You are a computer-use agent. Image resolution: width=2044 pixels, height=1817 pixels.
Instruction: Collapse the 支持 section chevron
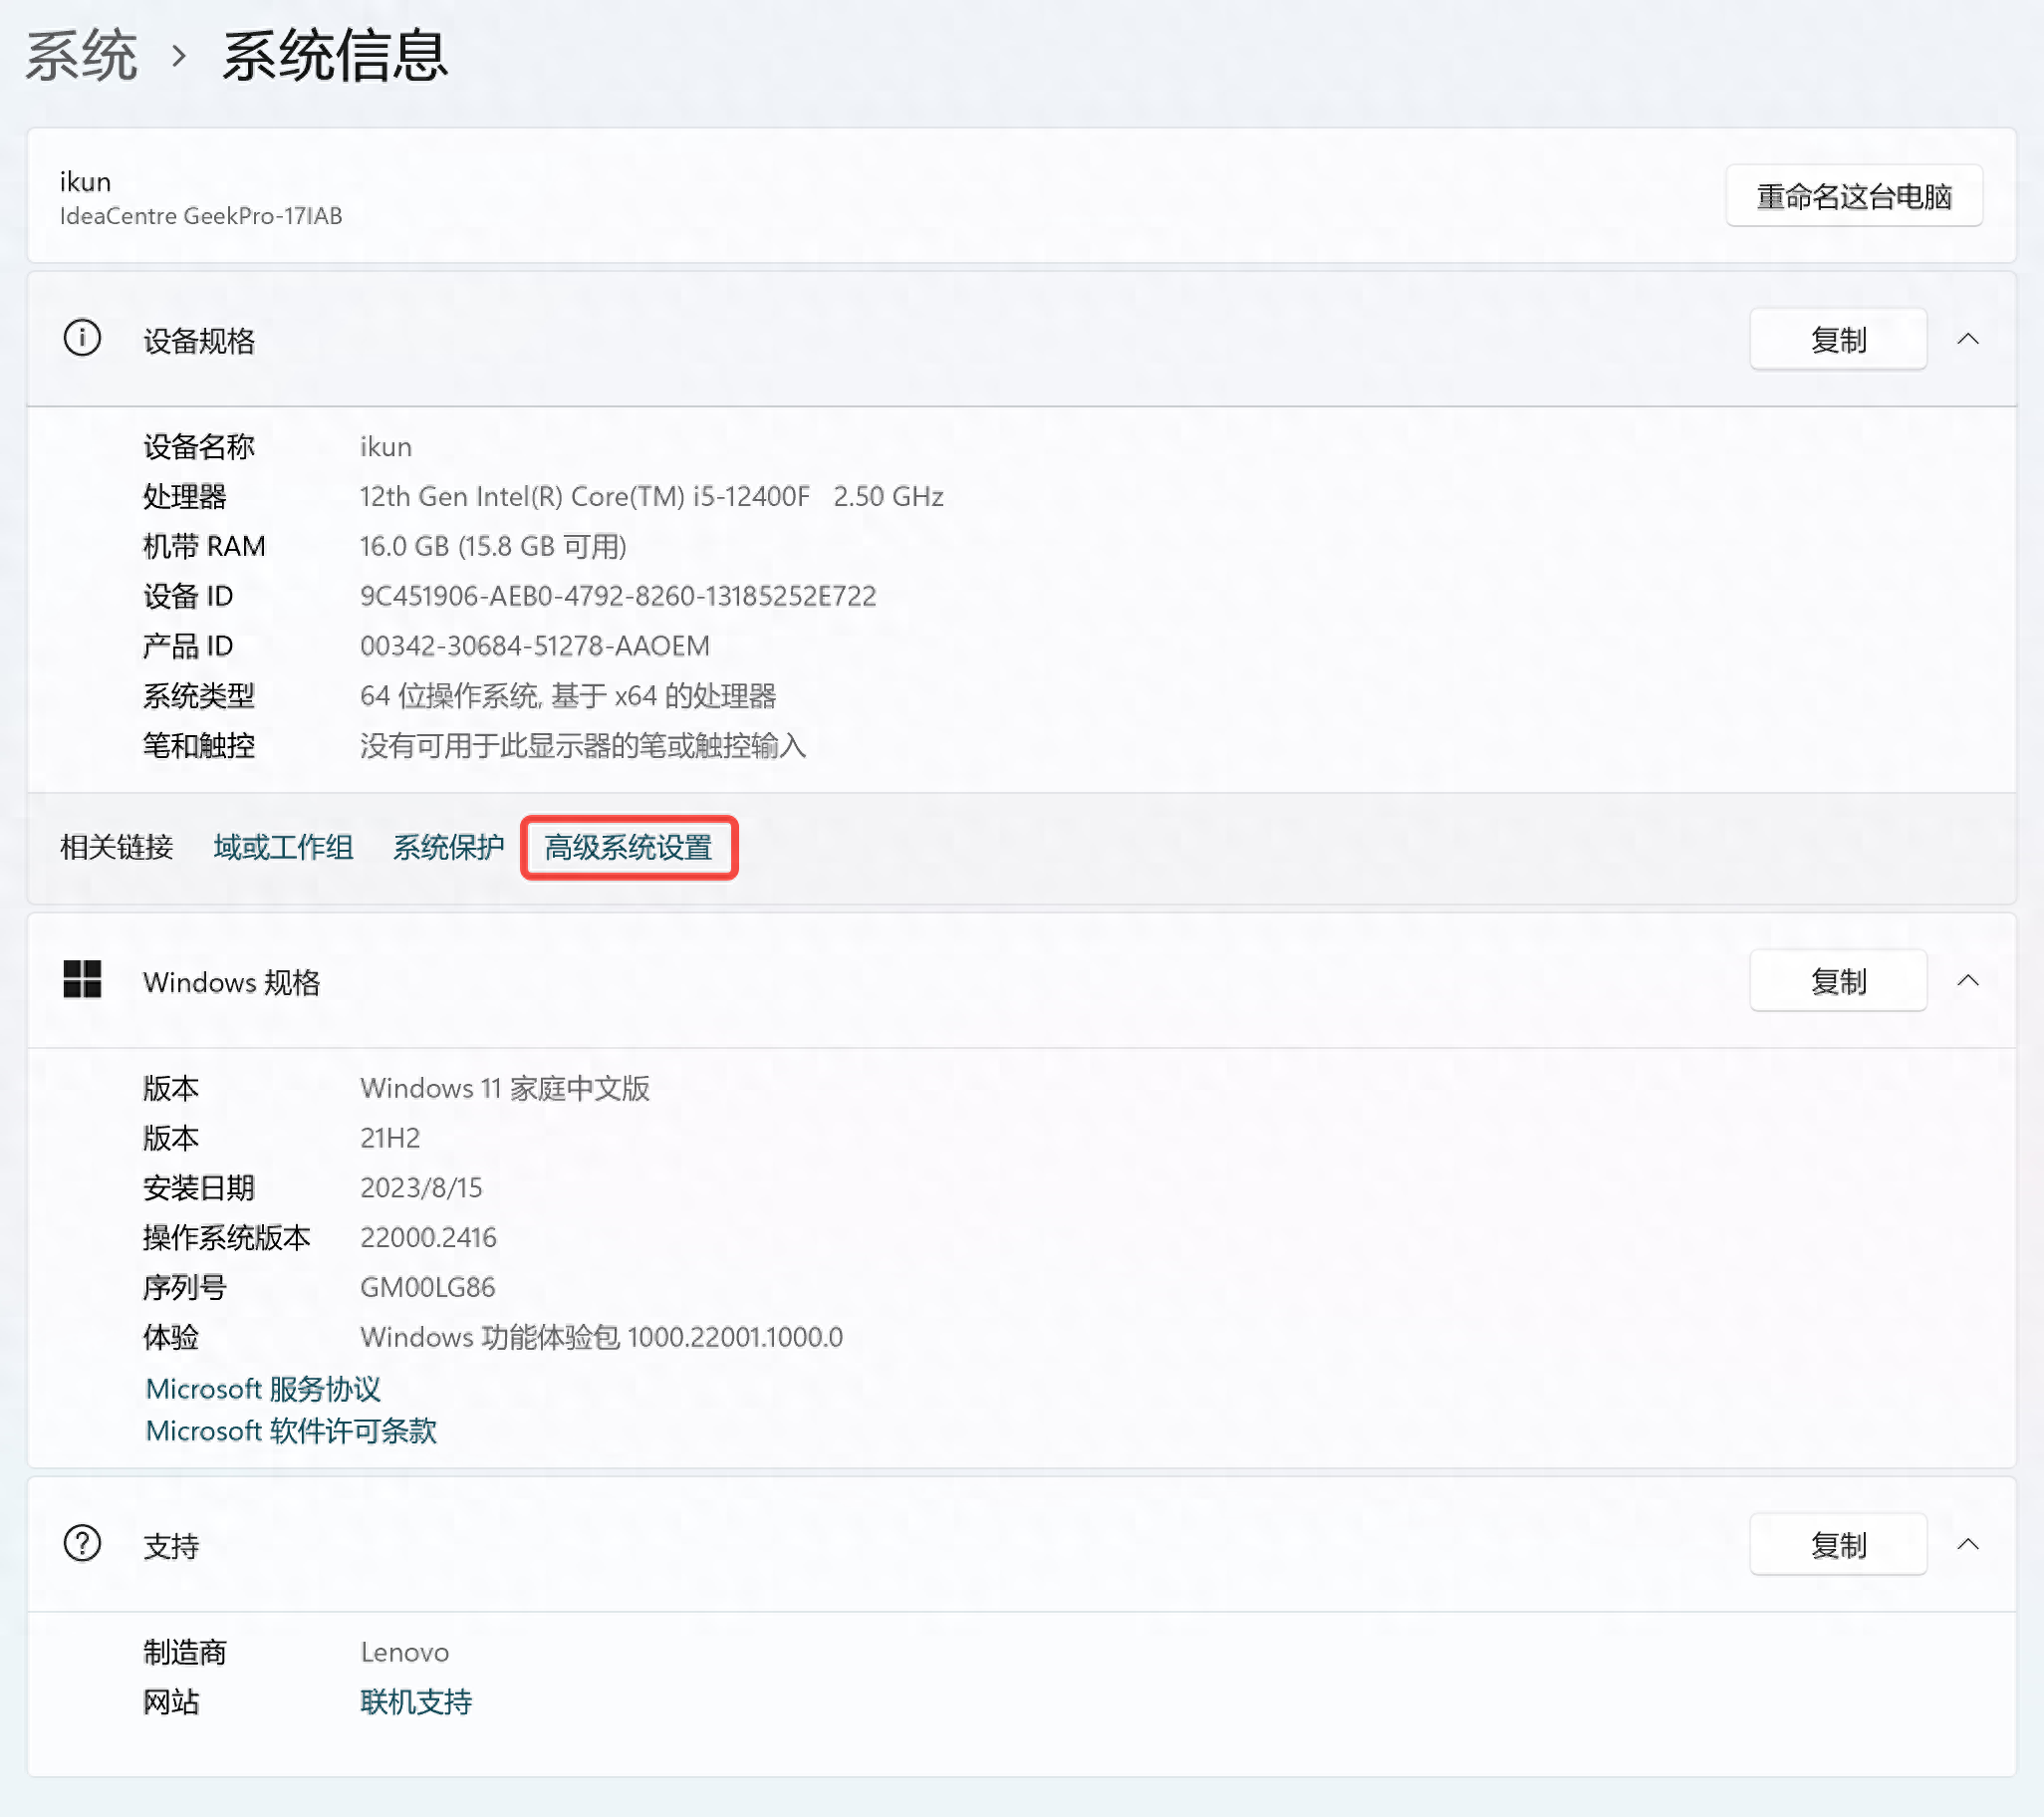1967,1544
